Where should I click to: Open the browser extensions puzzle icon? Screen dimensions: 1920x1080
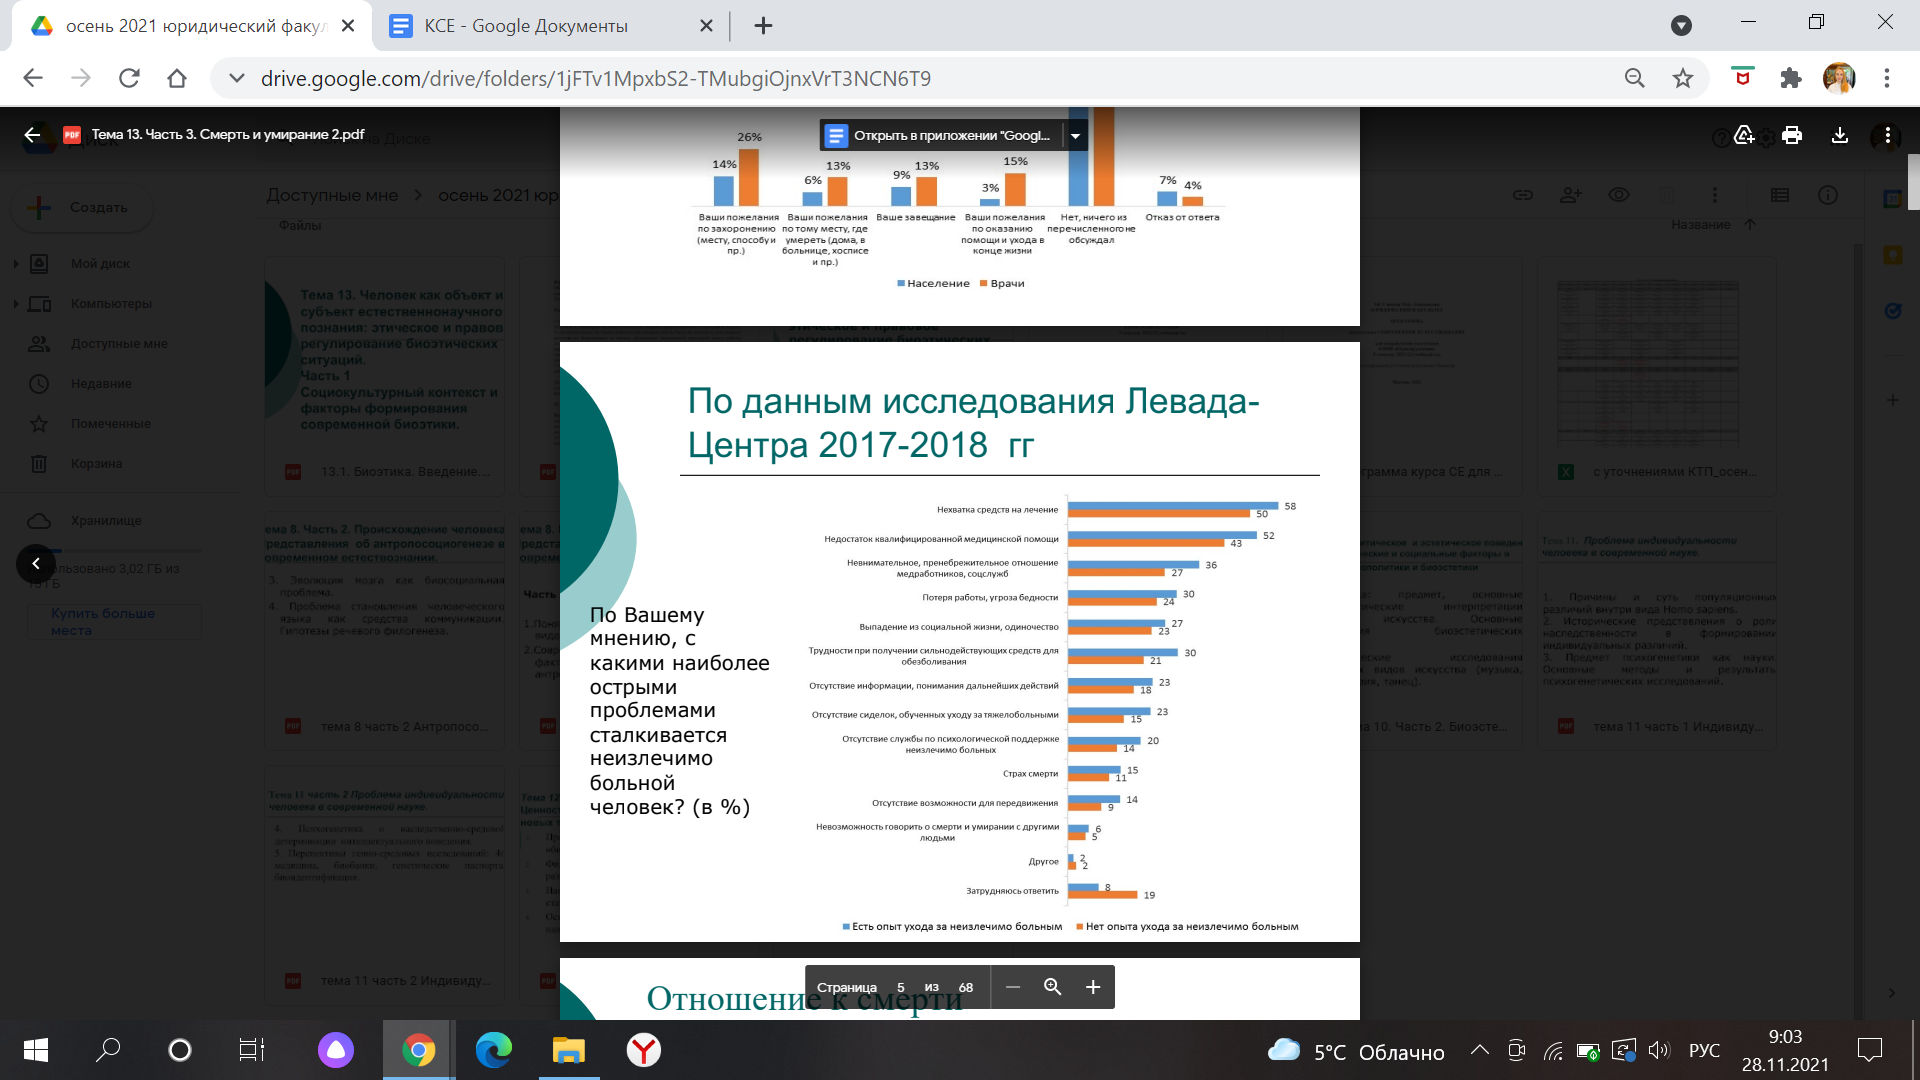click(1791, 78)
